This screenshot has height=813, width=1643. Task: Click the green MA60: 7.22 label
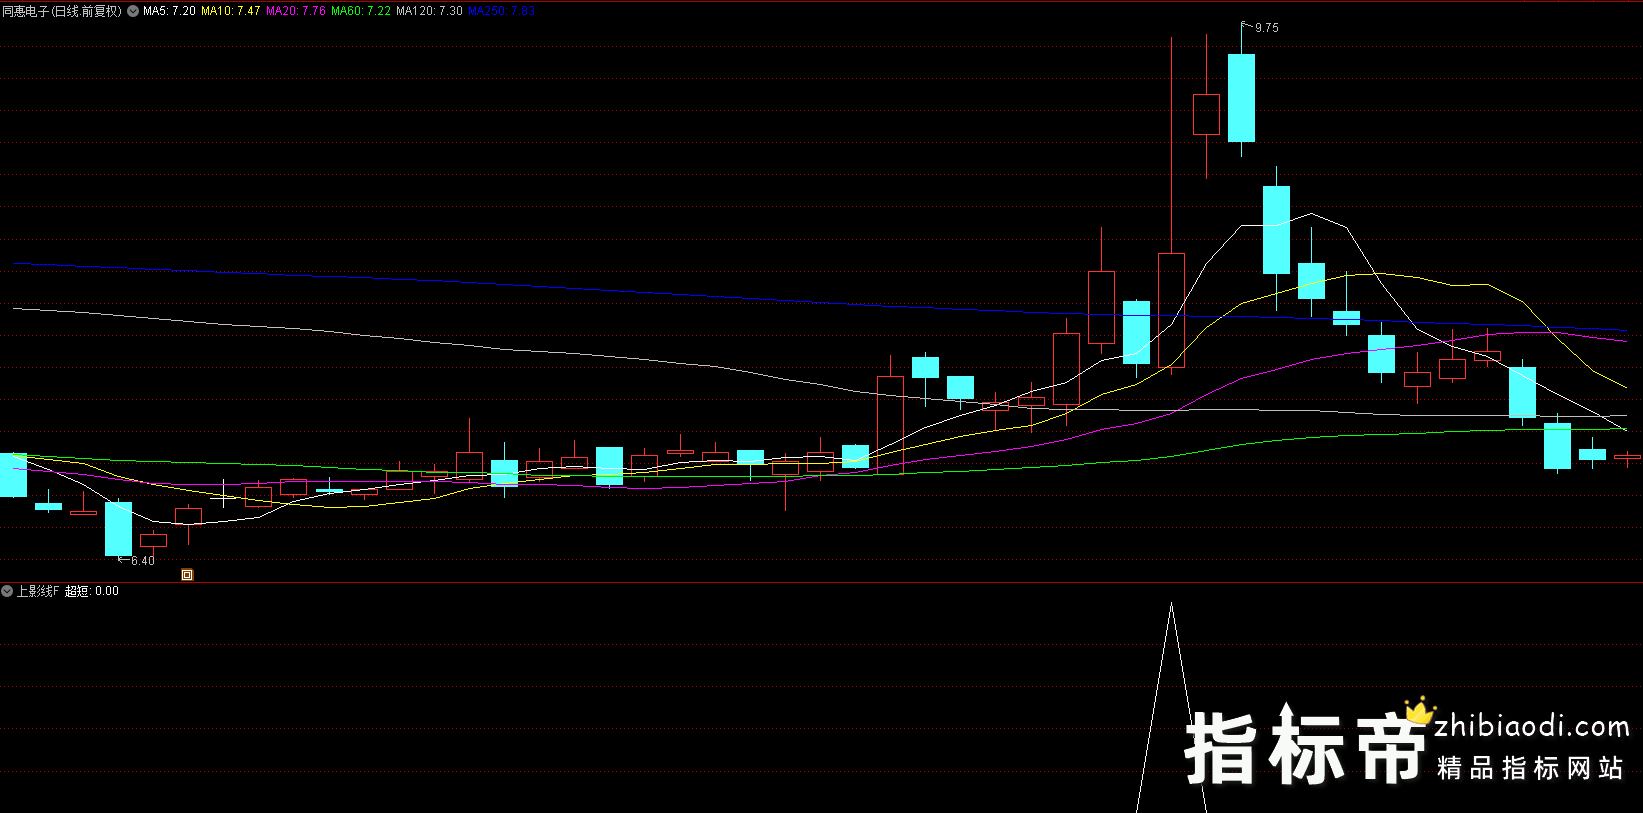361,11
